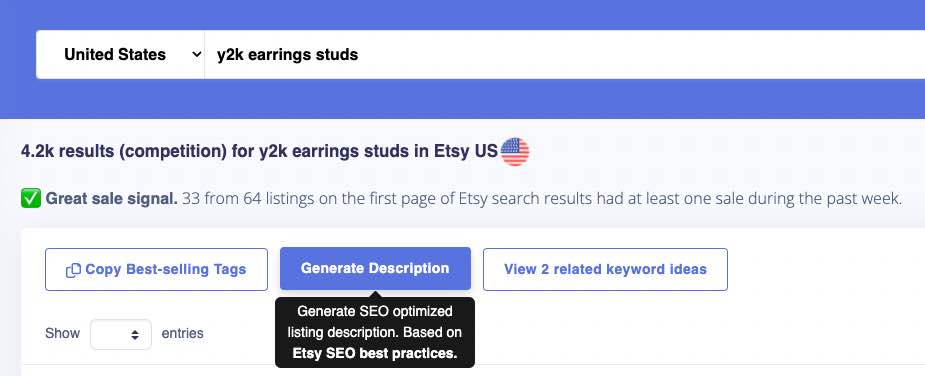Click the tooltip's pointer arrow under Generate Description

point(375,294)
